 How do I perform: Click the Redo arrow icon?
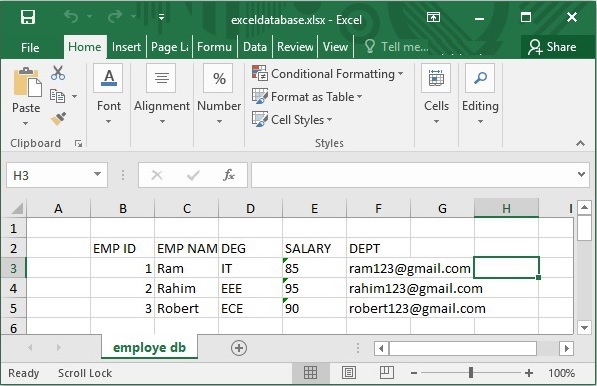pyautogui.click(x=115, y=16)
